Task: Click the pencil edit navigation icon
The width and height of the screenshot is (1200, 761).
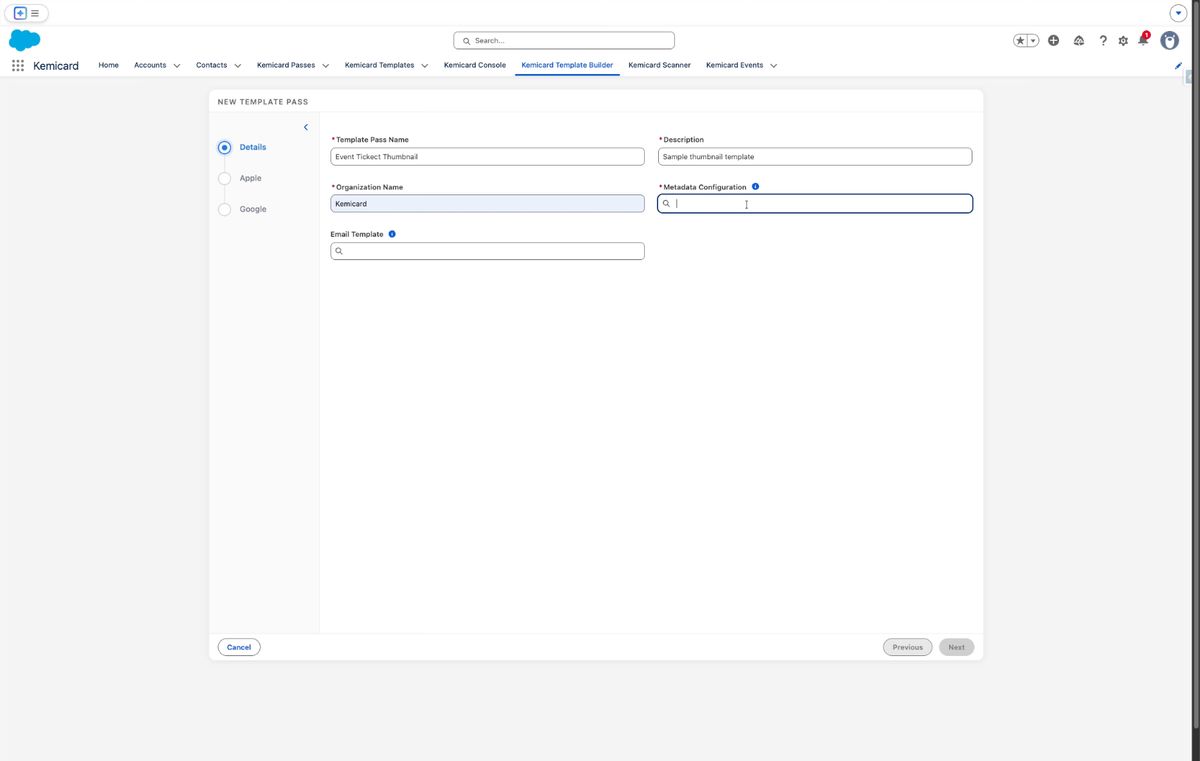Action: 1178,65
